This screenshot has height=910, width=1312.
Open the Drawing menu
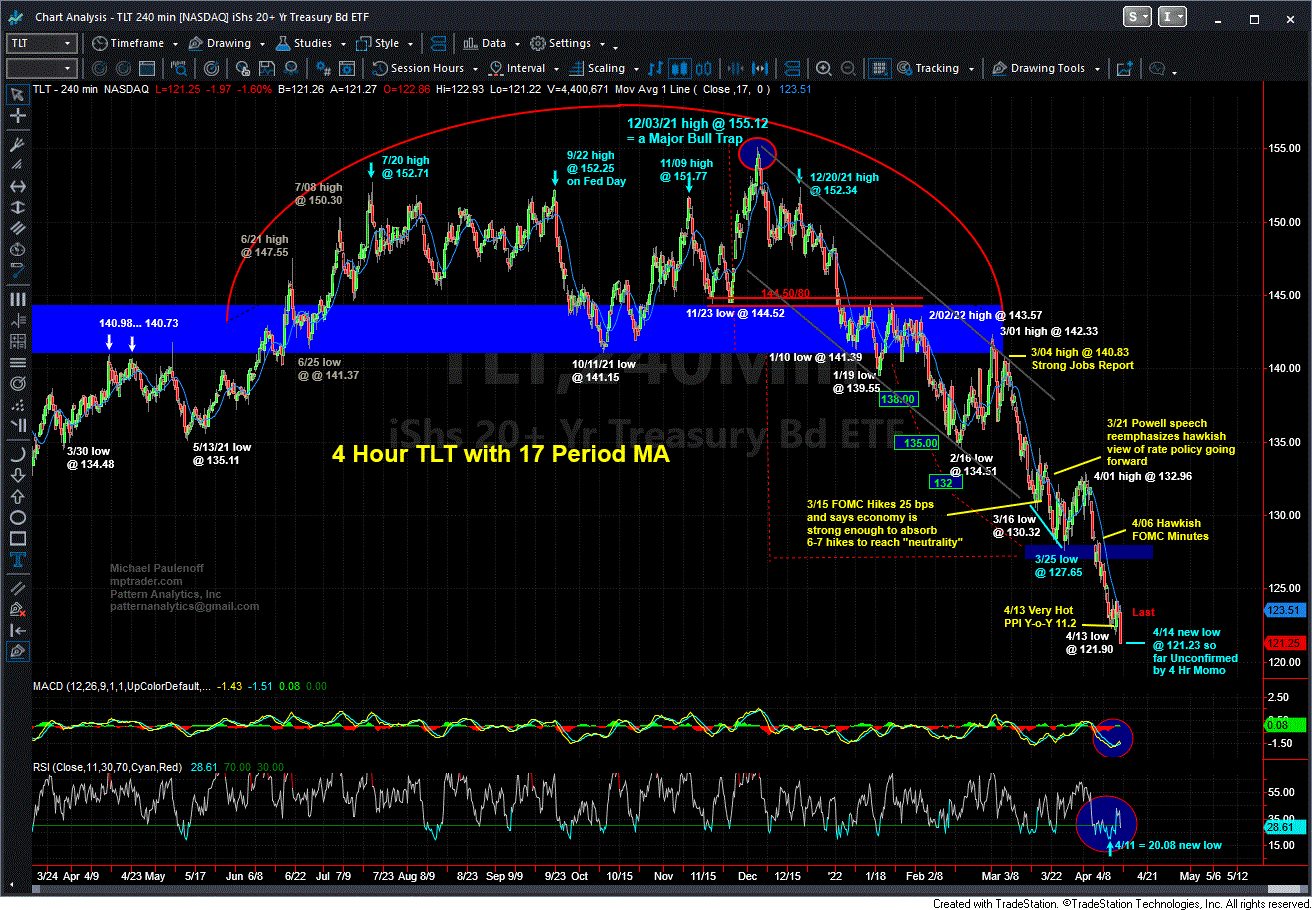point(228,44)
